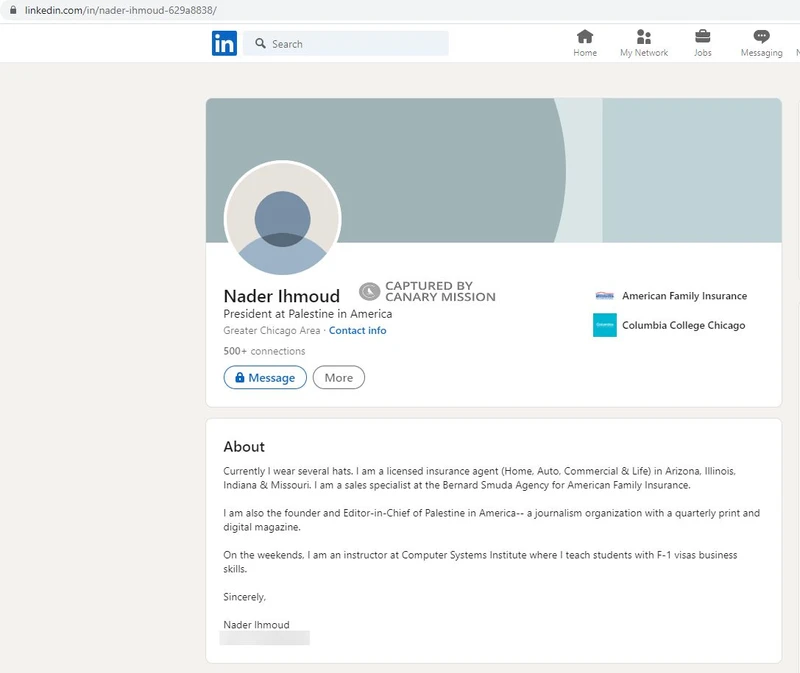Open the Home tab
Screen dimensions: 800x673
(585, 43)
